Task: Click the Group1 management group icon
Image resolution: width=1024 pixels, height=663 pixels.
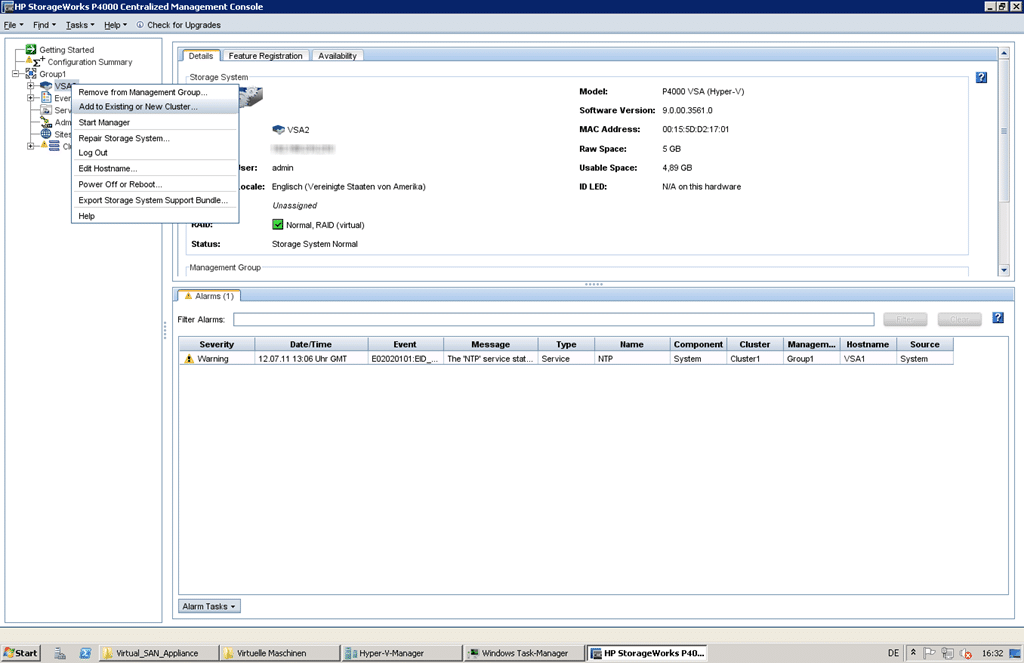Action: coord(31,74)
